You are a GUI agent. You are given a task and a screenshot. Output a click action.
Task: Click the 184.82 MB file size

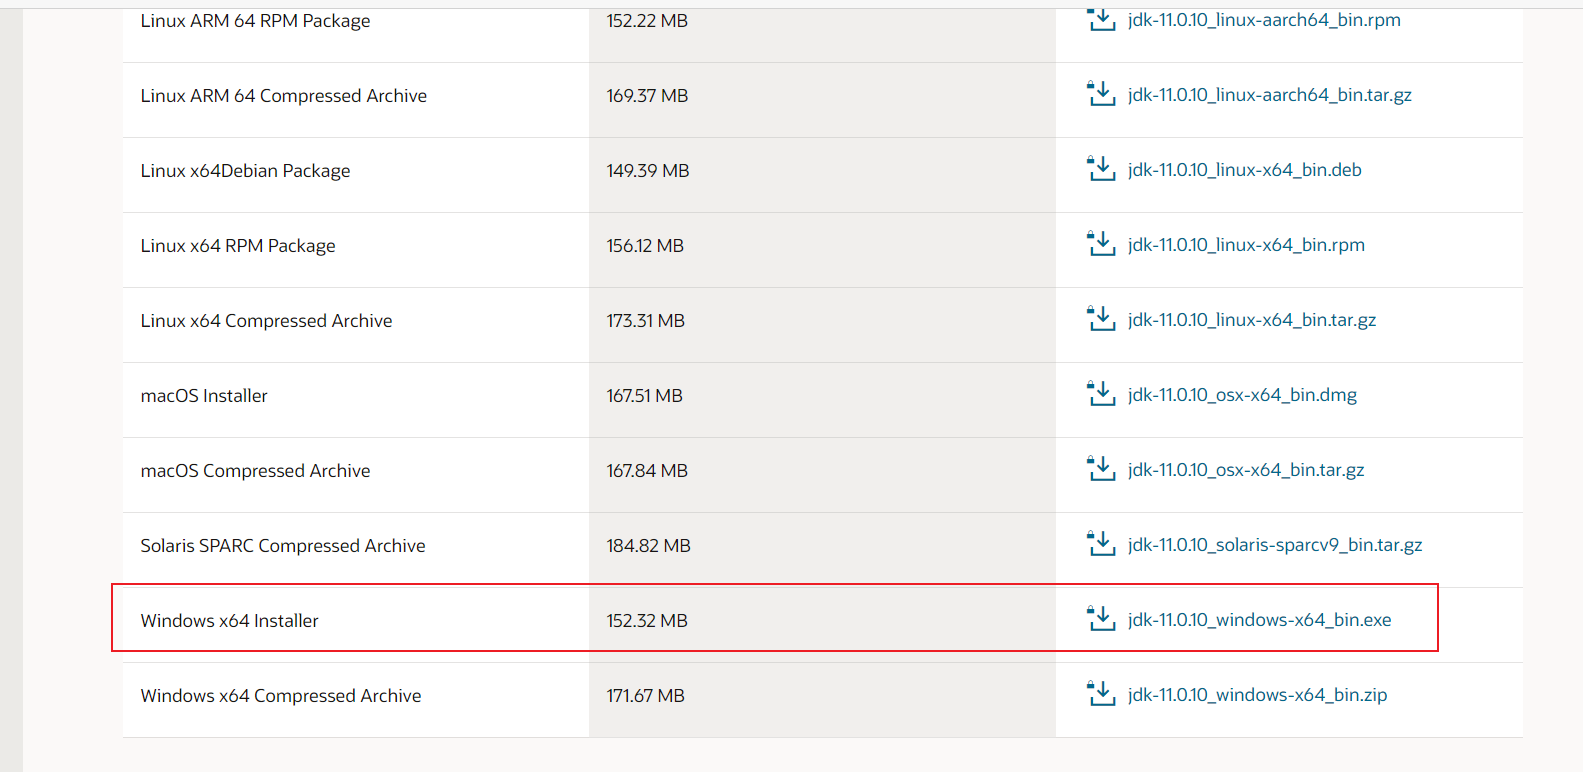(x=649, y=546)
